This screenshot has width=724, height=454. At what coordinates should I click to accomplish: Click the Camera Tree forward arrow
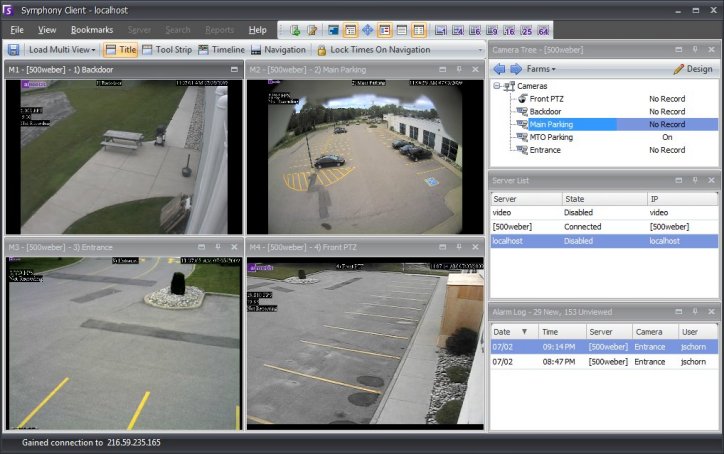[516, 69]
